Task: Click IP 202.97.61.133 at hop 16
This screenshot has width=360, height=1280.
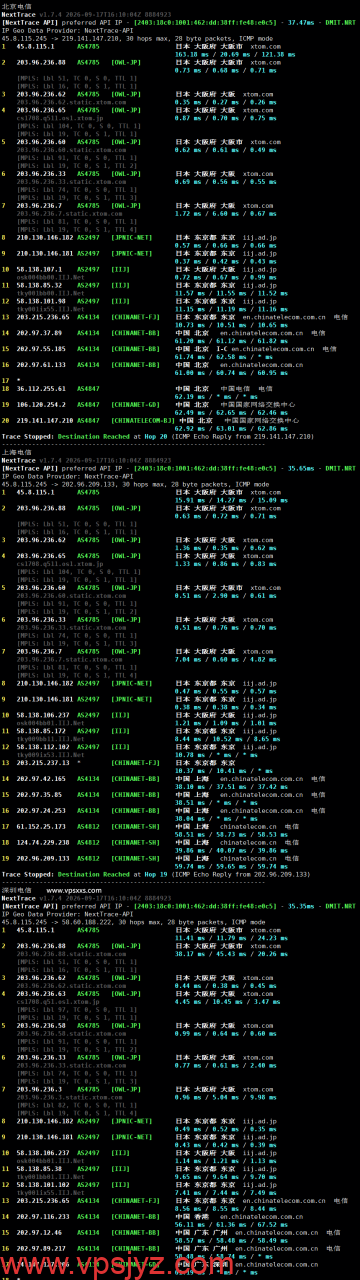Action: [x=40, y=364]
